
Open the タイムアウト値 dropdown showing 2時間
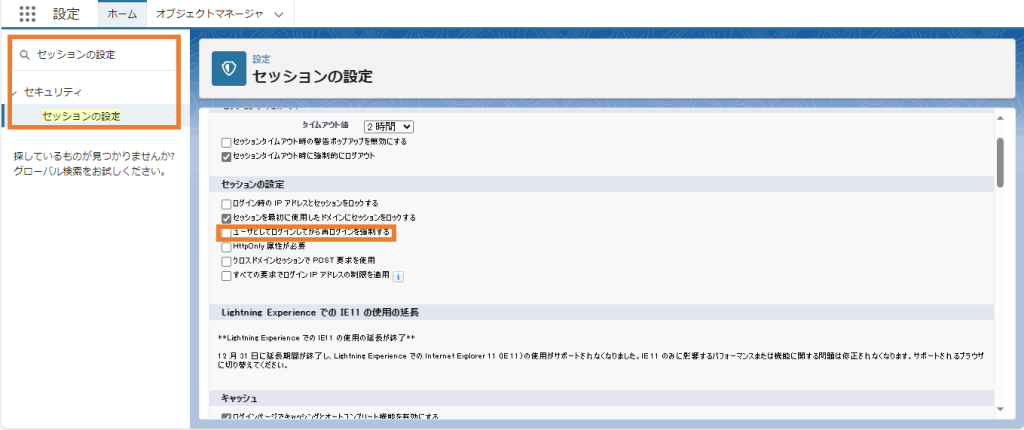point(389,126)
